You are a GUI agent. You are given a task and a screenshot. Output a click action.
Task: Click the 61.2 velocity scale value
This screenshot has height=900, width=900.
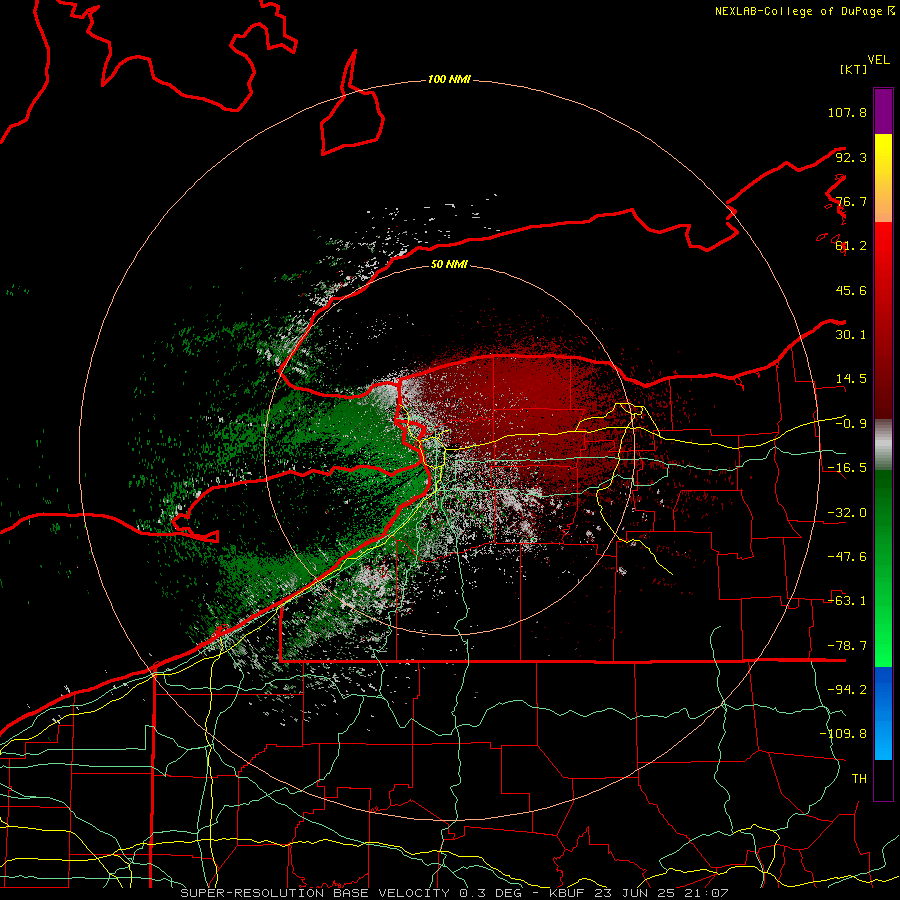(x=851, y=246)
